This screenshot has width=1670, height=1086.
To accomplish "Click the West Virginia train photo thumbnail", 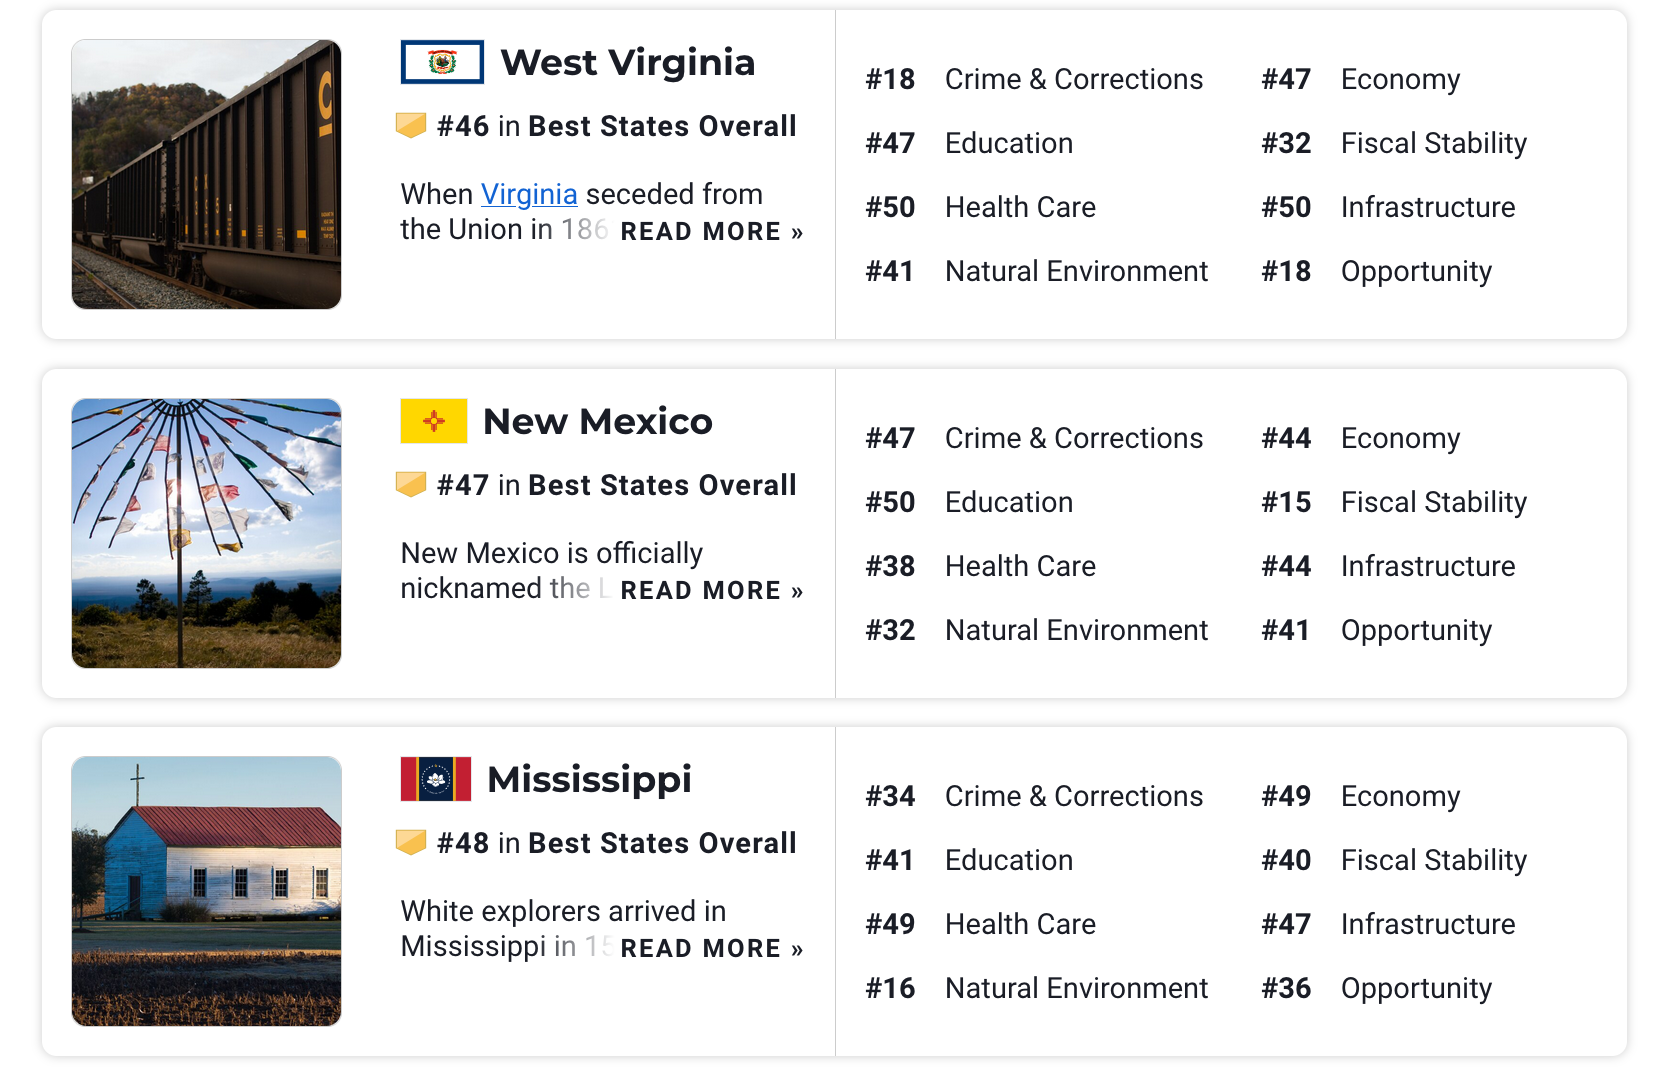I will click(x=207, y=175).
